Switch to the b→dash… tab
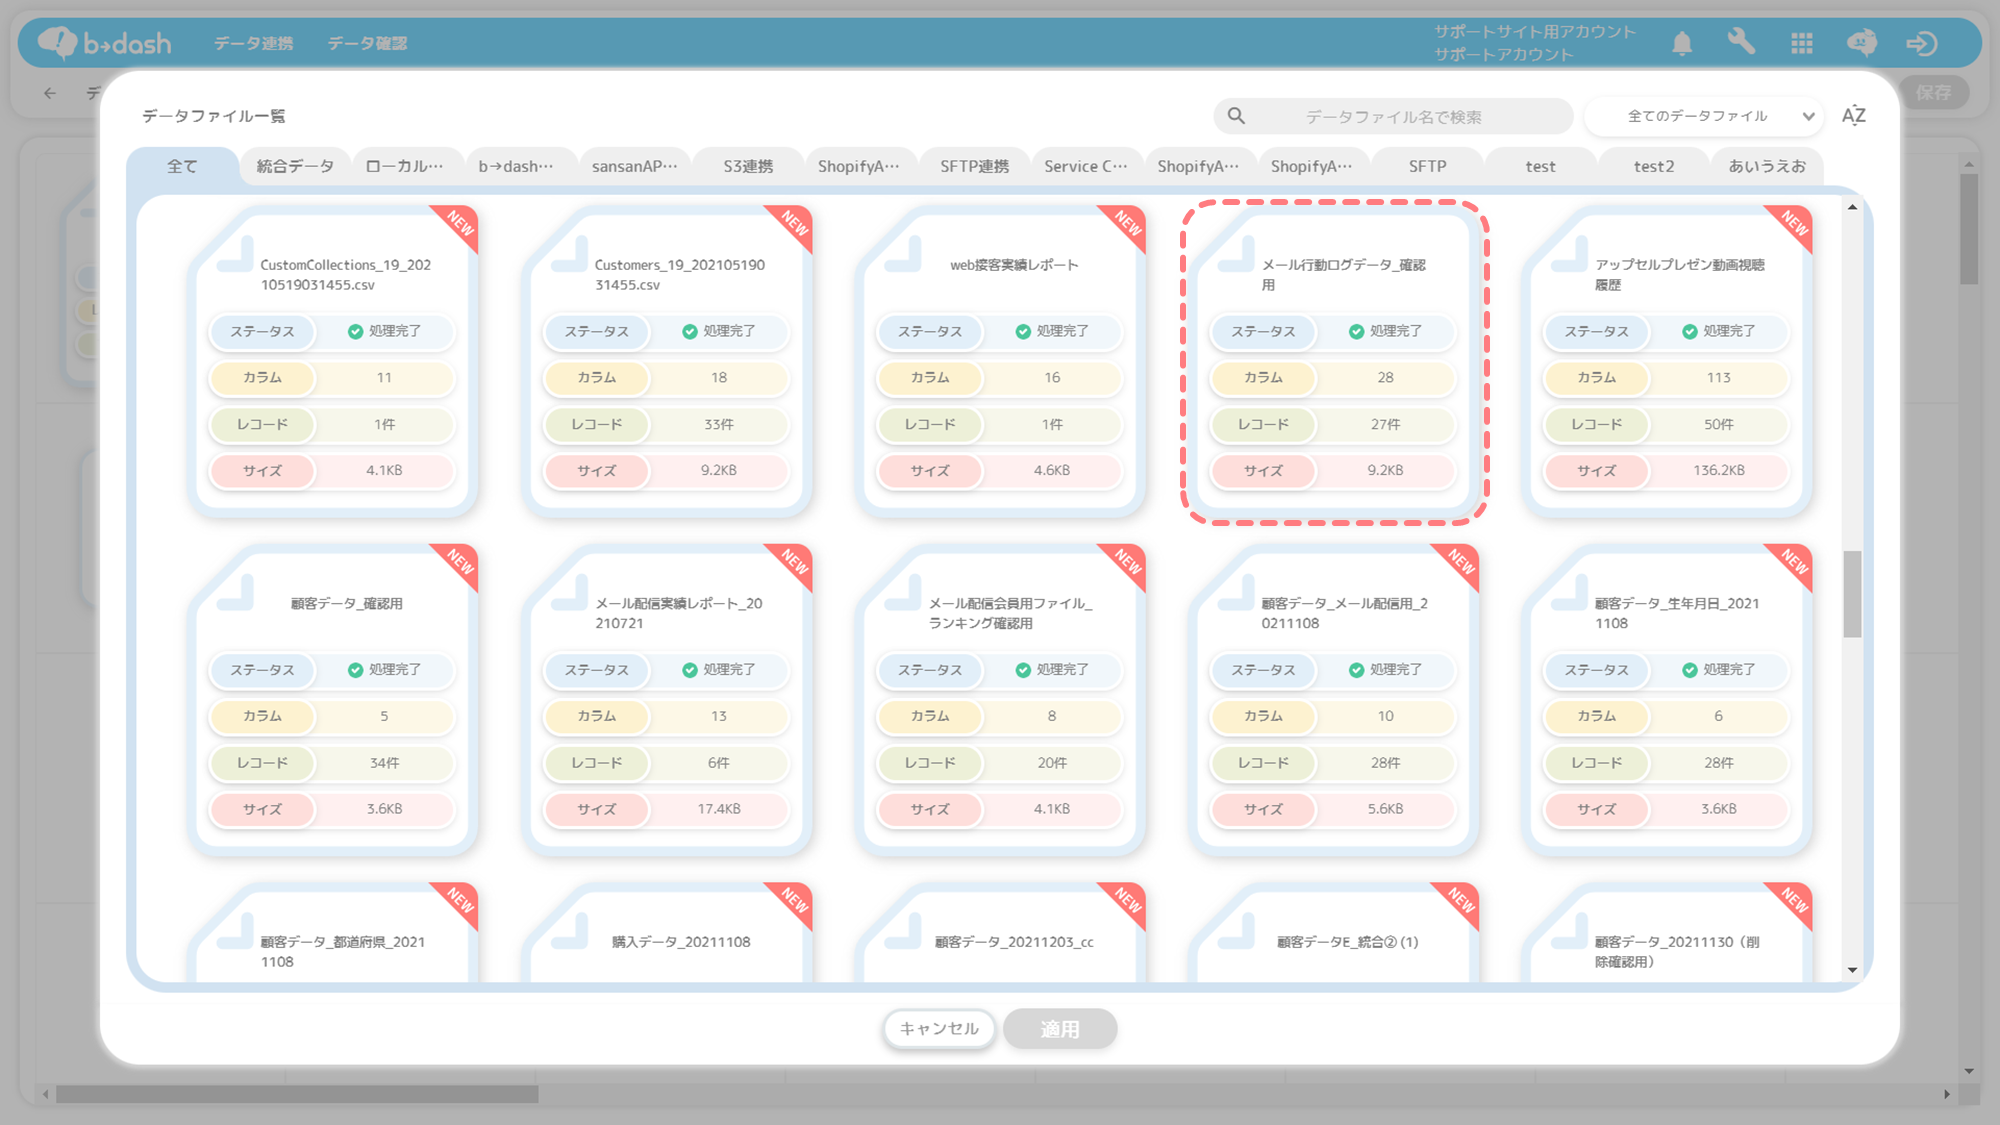The height and width of the screenshot is (1125, 2000). pos(516,166)
